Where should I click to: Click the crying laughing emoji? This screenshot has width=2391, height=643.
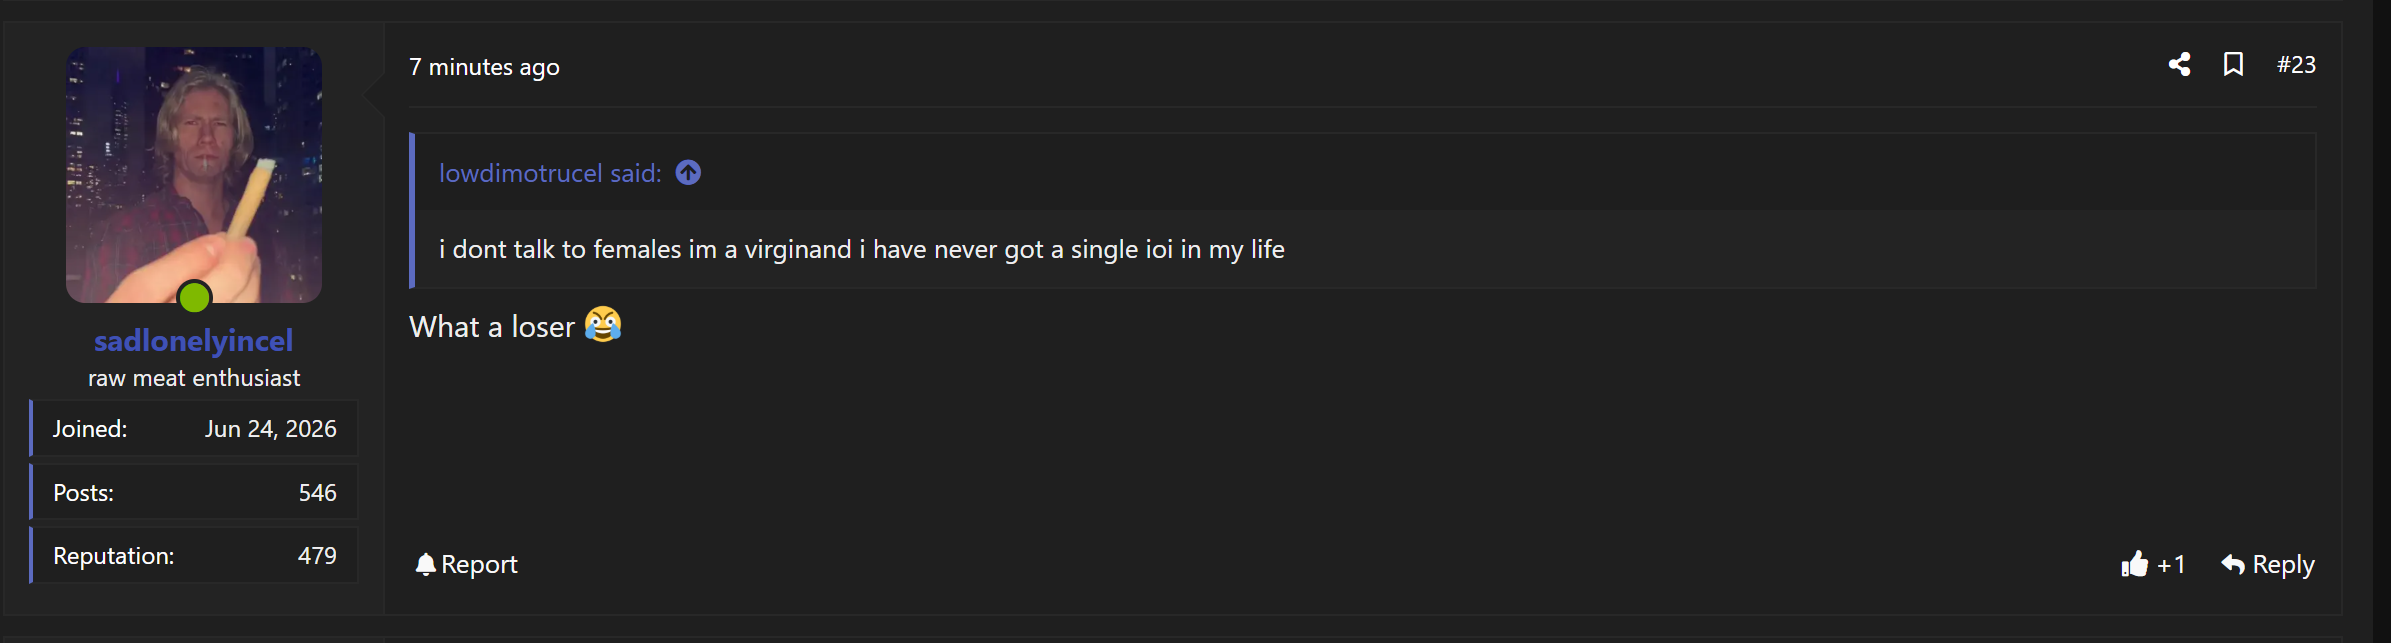tap(603, 325)
